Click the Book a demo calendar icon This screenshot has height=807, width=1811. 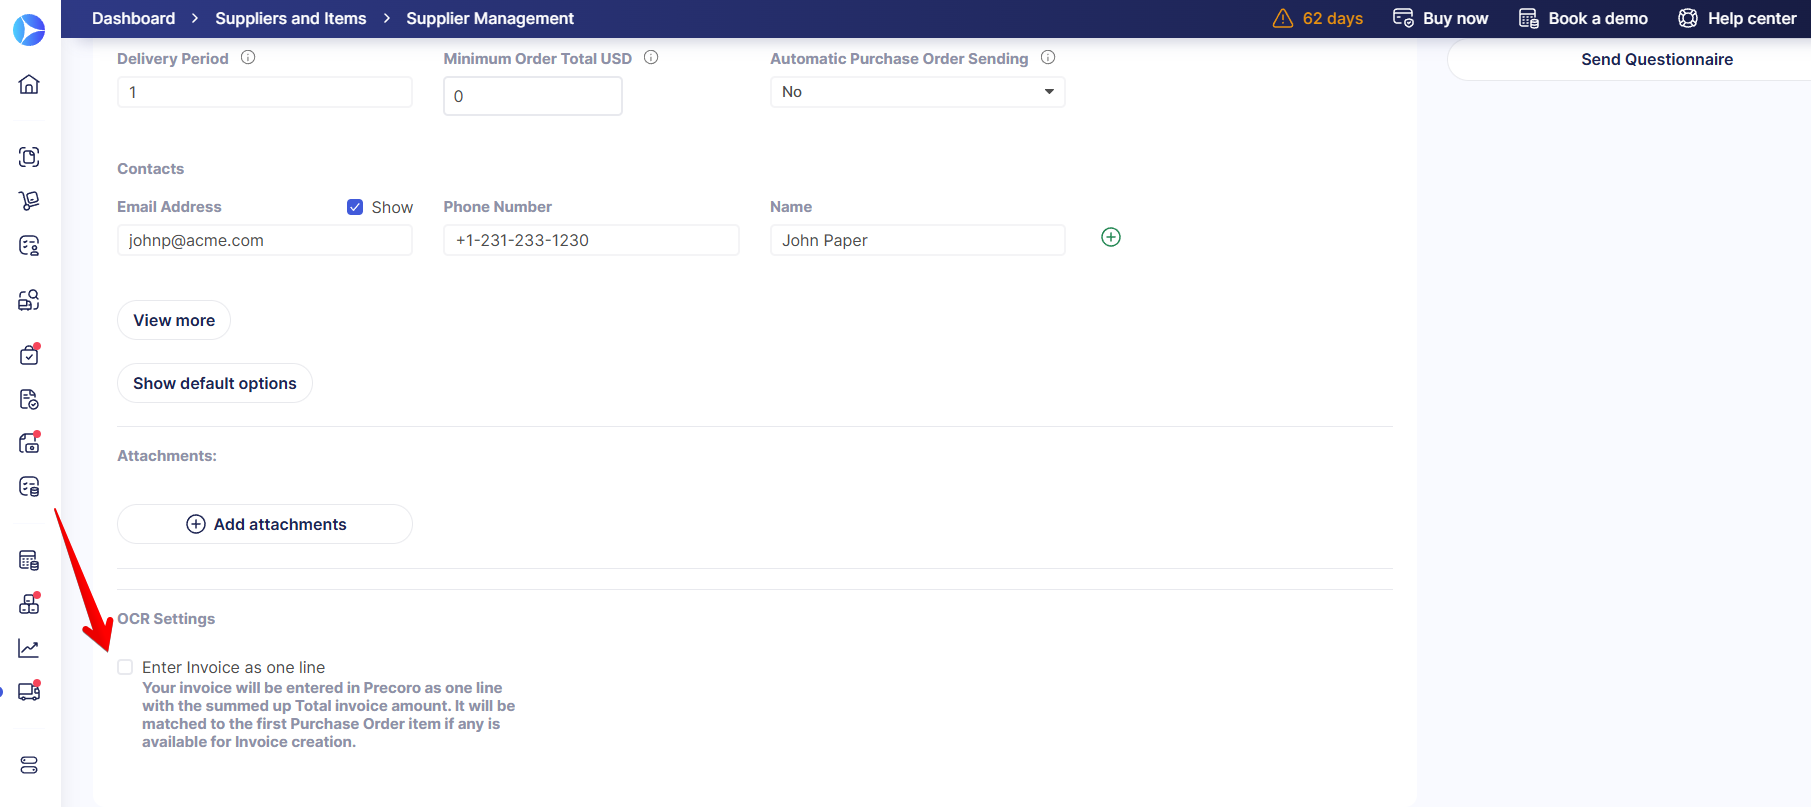point(1529,18)
